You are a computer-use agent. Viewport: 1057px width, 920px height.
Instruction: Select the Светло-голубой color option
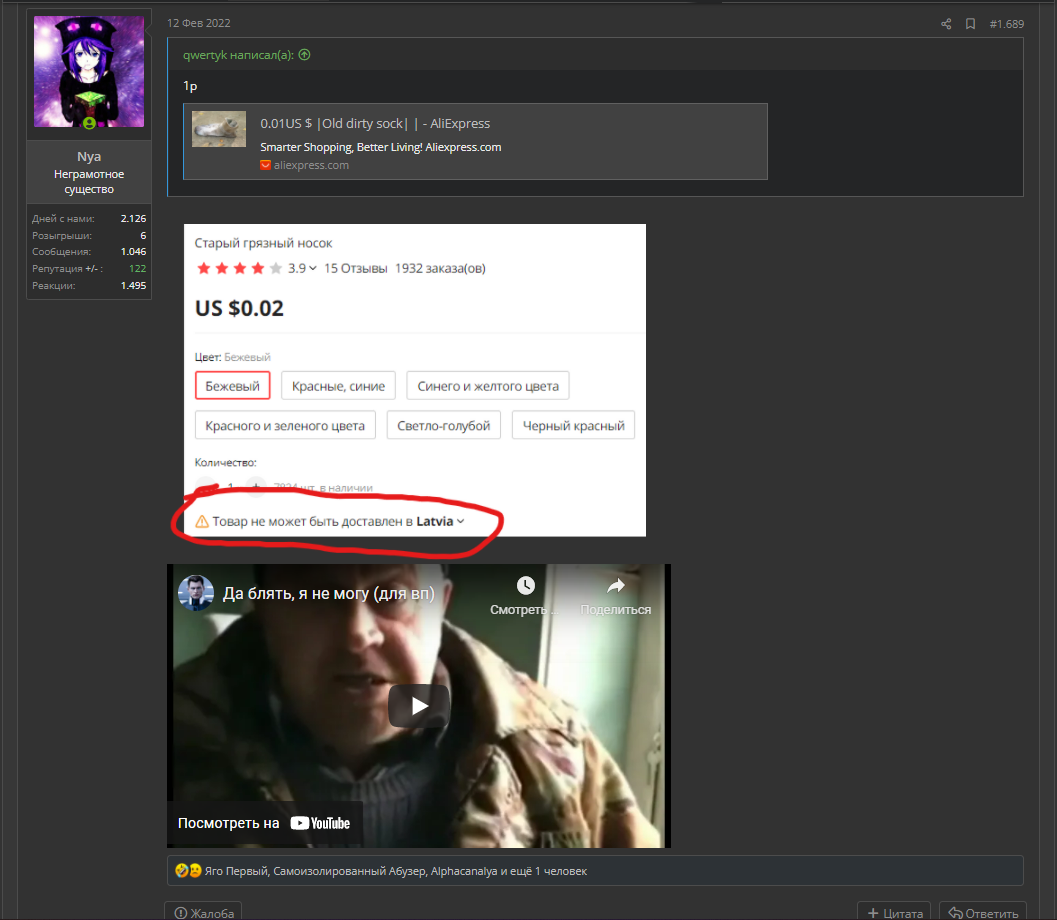click(x=444, y=425)
